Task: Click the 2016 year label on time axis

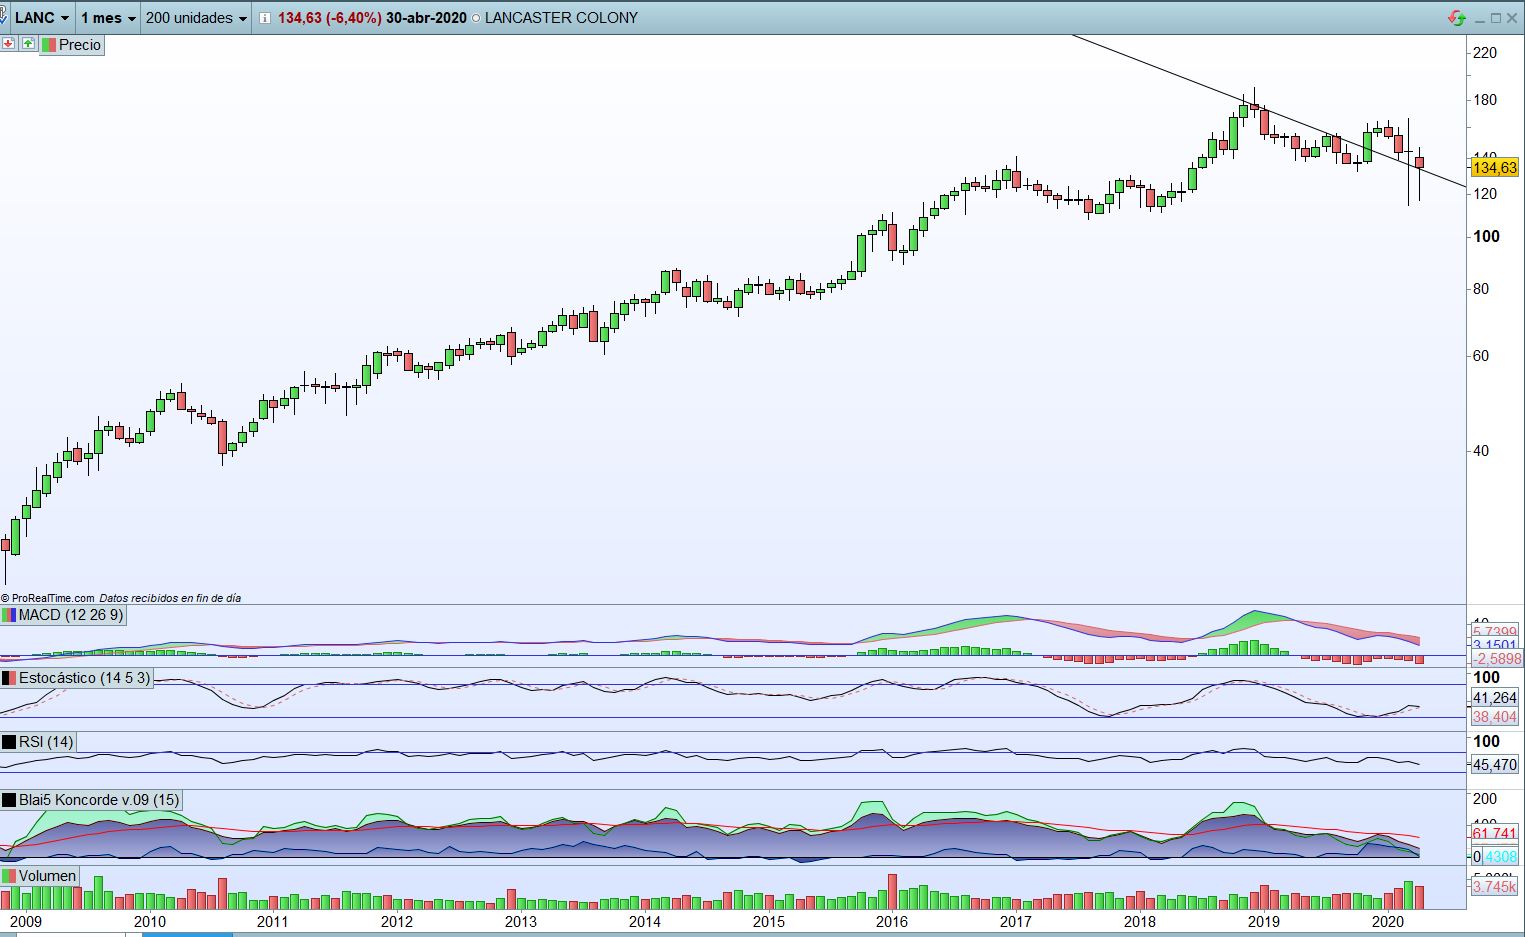Action: (892, 922)
